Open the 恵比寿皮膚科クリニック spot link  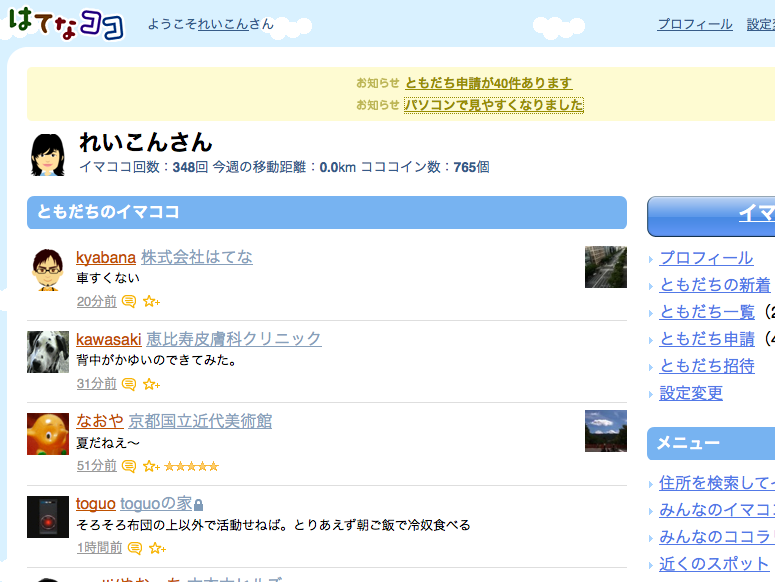click(234, 339)
